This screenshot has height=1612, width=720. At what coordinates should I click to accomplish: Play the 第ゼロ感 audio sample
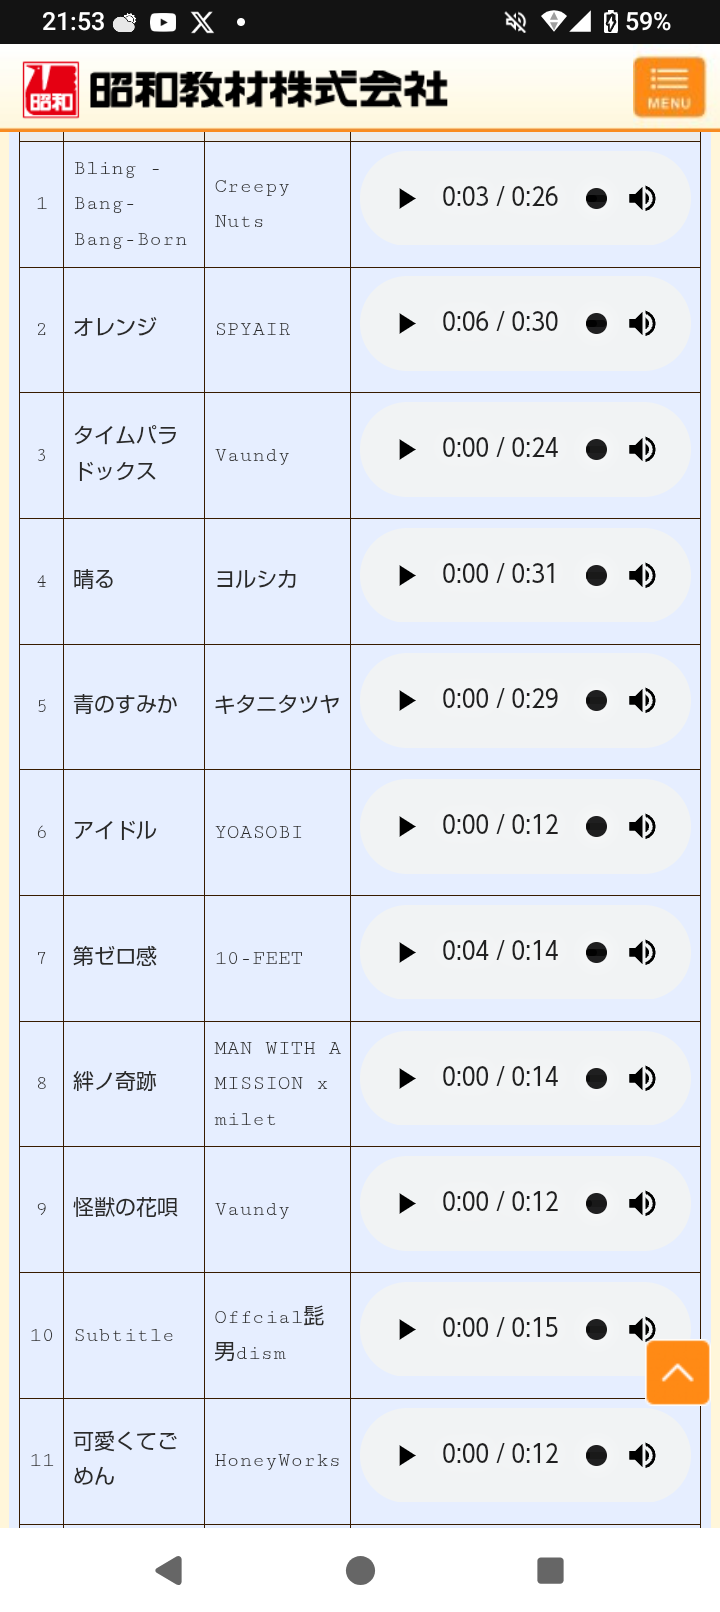(x=406, y=953)
